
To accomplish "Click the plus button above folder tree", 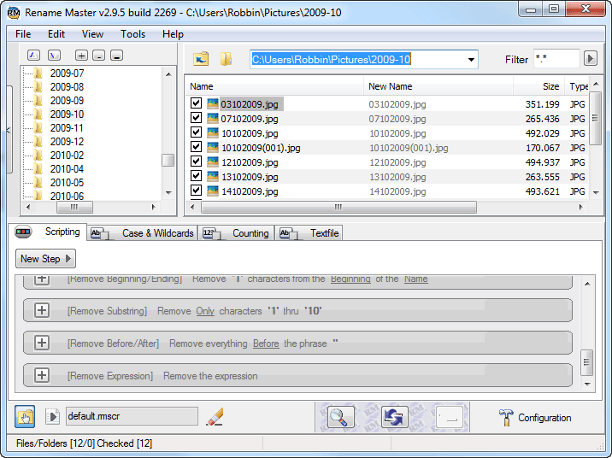I will (81, 55).
